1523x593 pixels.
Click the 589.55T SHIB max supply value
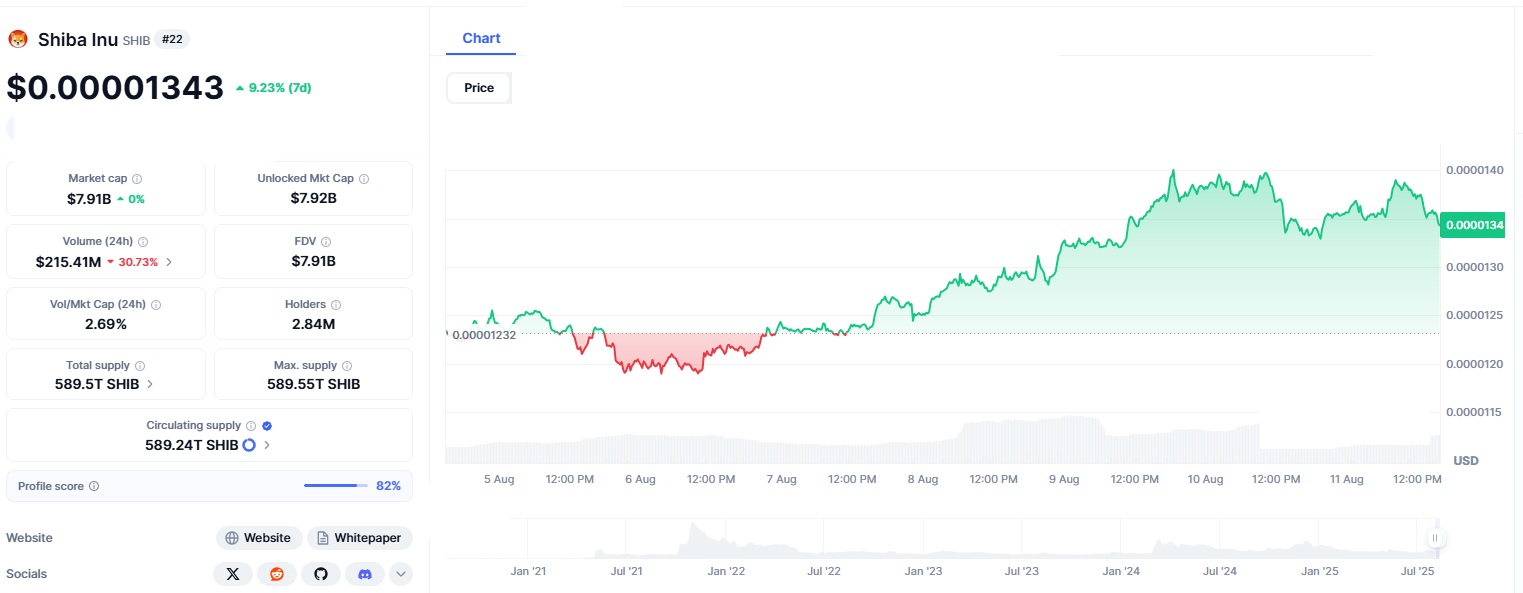pyautogui.click(x=313, y=384)
